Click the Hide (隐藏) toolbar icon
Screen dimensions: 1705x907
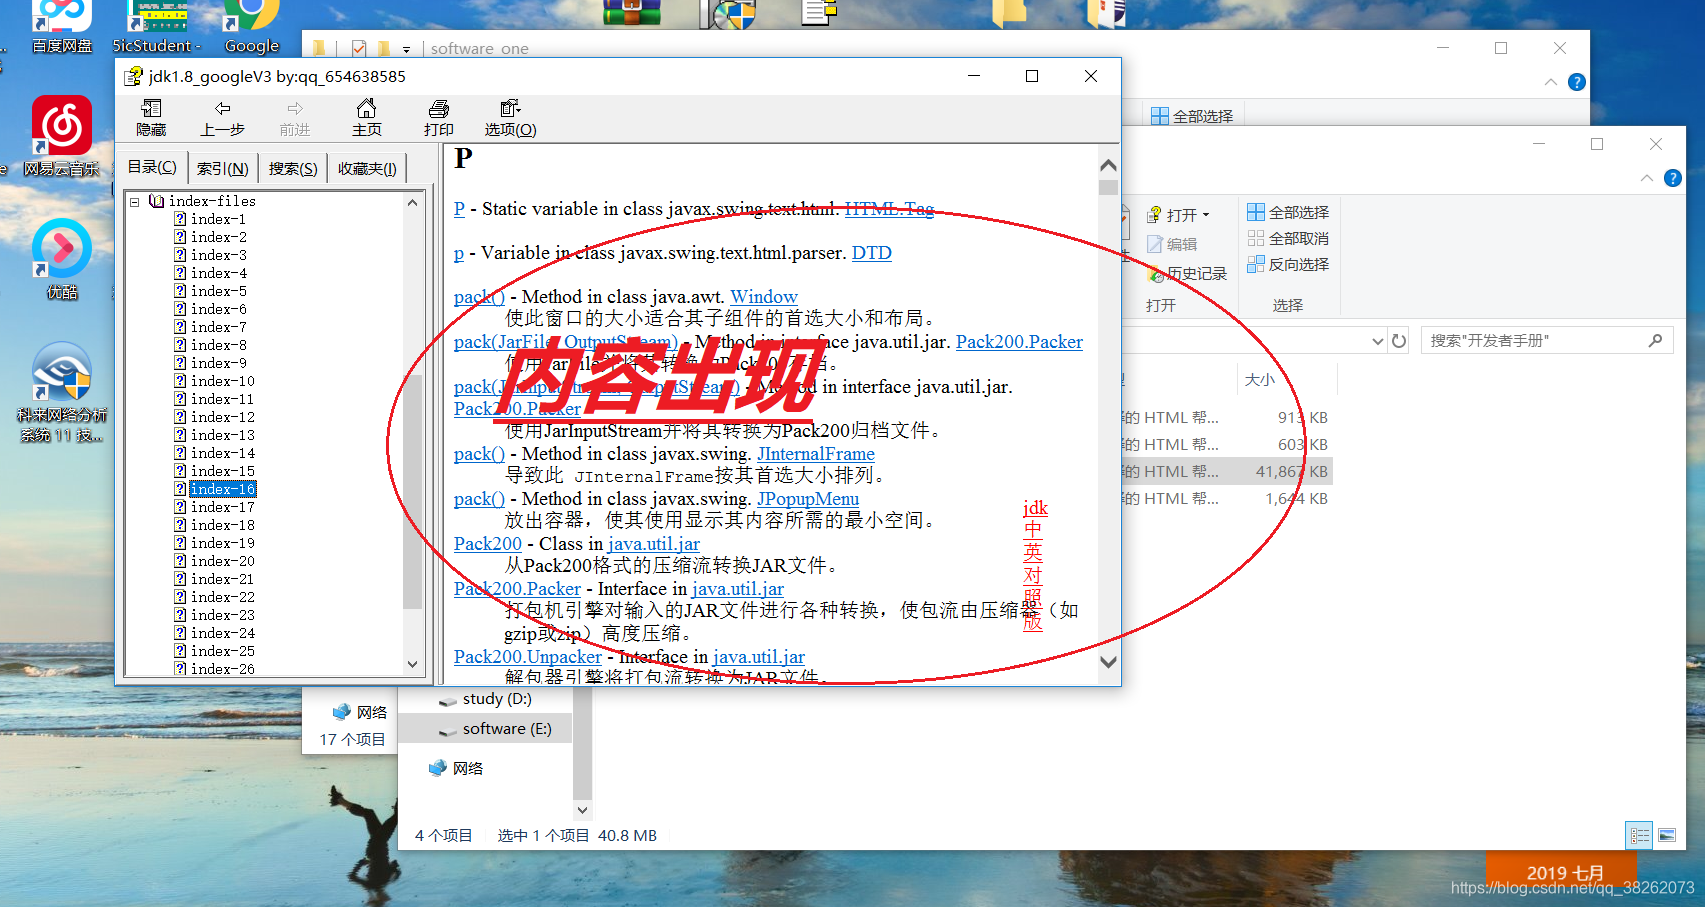coord(152,118)
